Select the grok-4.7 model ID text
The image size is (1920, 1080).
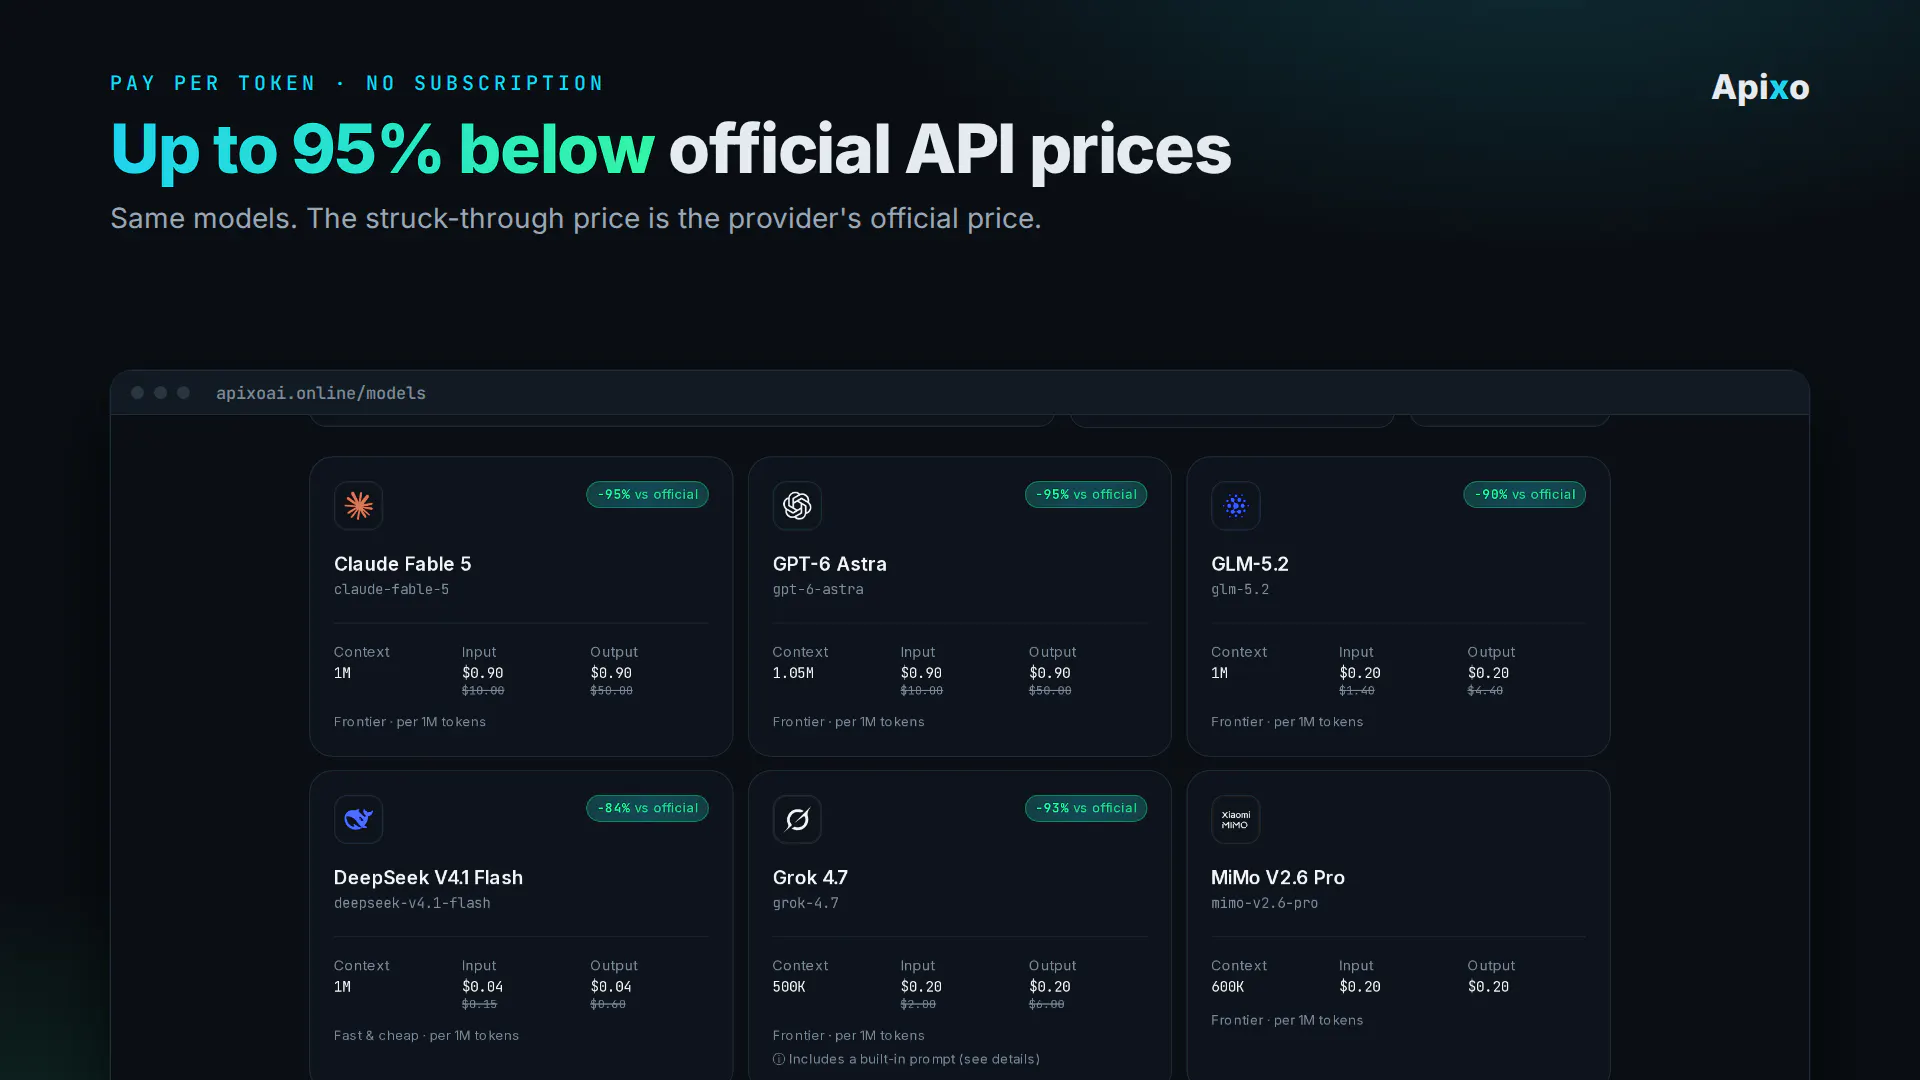point(805,903)
